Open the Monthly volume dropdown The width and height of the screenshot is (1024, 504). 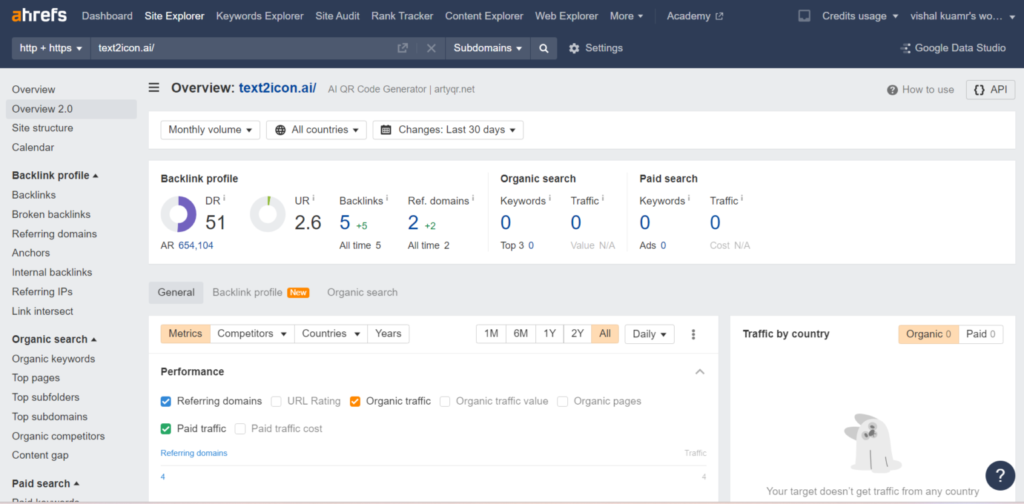click(210, 130)
